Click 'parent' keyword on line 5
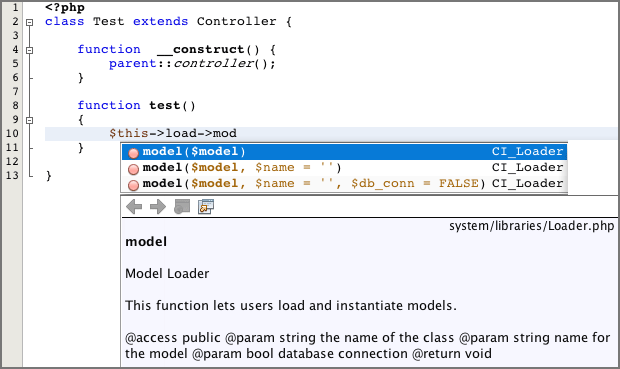620x369 pixels. (x=133, y=64)
